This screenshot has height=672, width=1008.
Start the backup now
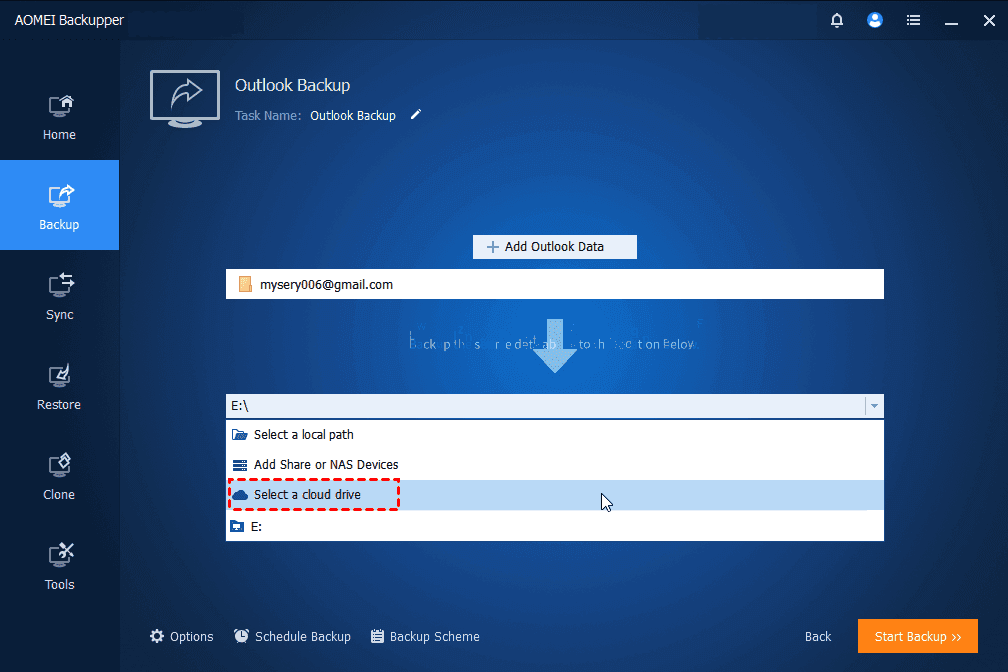(917, 636)
